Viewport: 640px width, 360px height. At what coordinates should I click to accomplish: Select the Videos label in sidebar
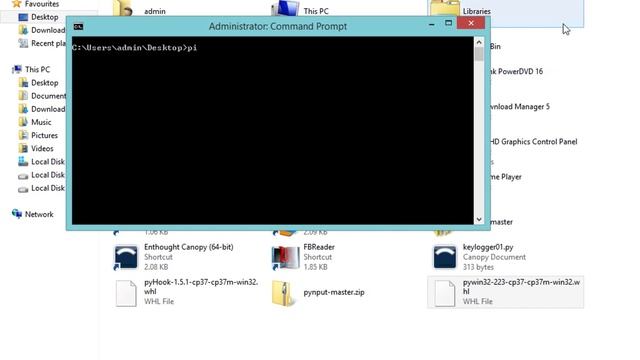click(42, 149)
